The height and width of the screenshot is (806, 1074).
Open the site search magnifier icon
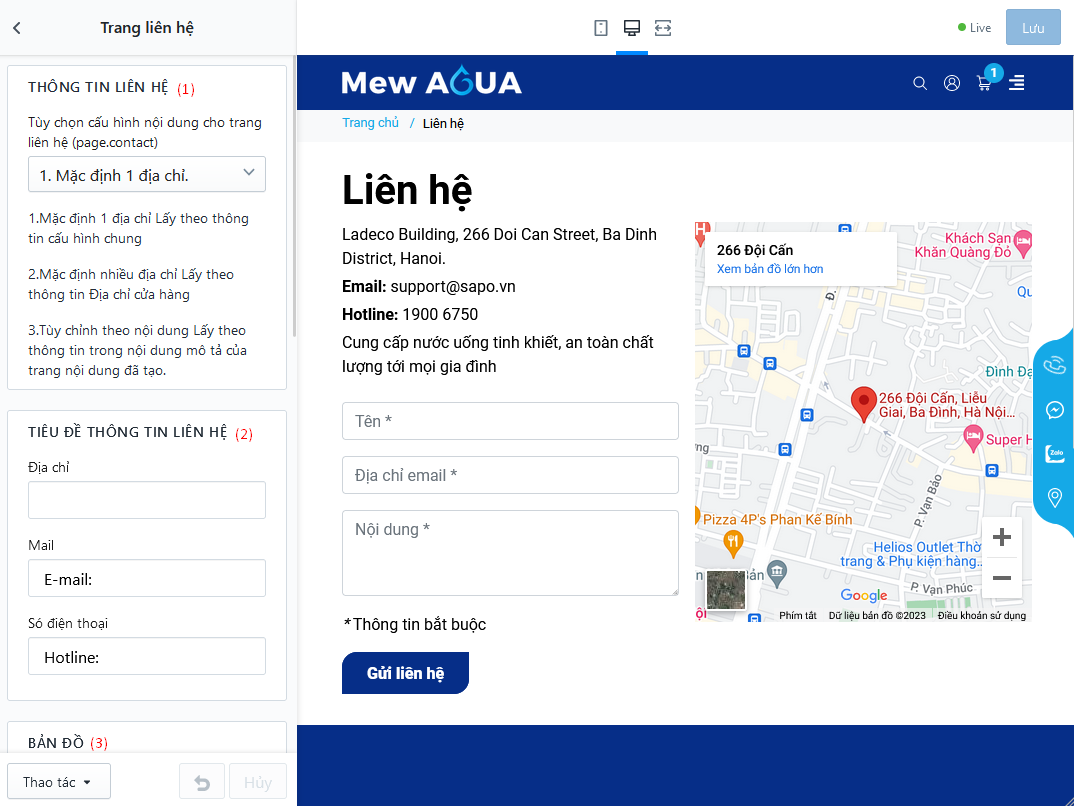[x=920, y=83]
